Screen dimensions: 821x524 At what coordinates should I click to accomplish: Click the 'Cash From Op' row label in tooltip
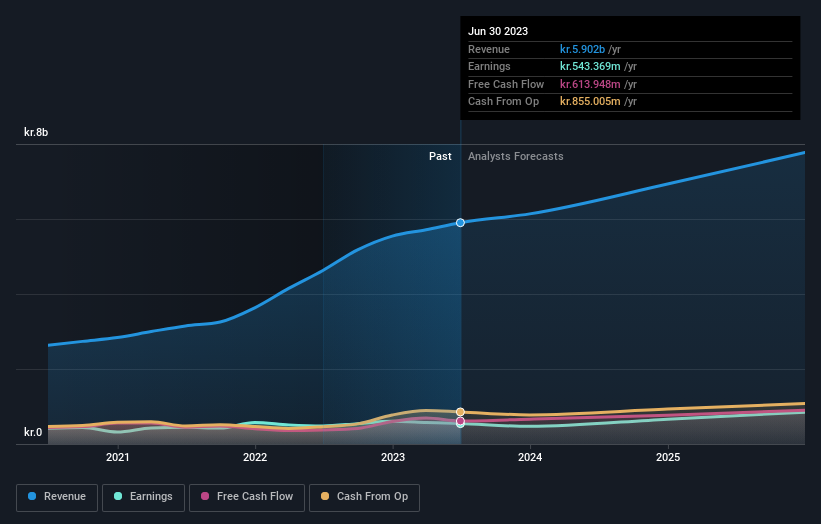(503, 102)
